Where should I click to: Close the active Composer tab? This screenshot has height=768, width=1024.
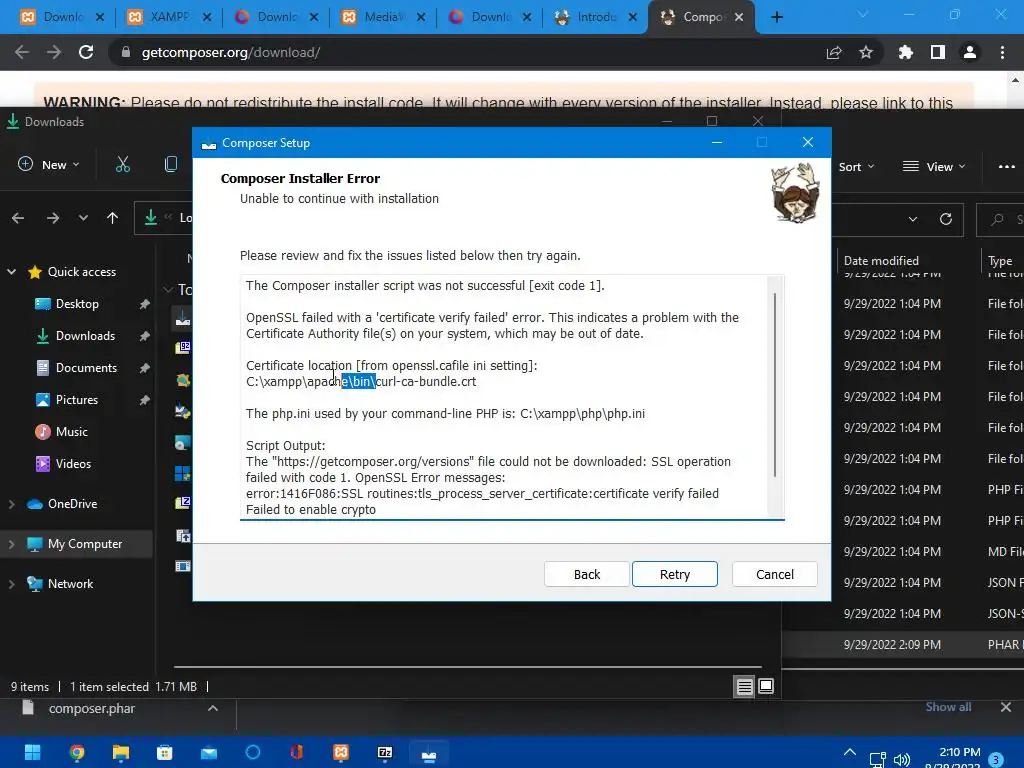pyautogui.click(x=739, y=17)
